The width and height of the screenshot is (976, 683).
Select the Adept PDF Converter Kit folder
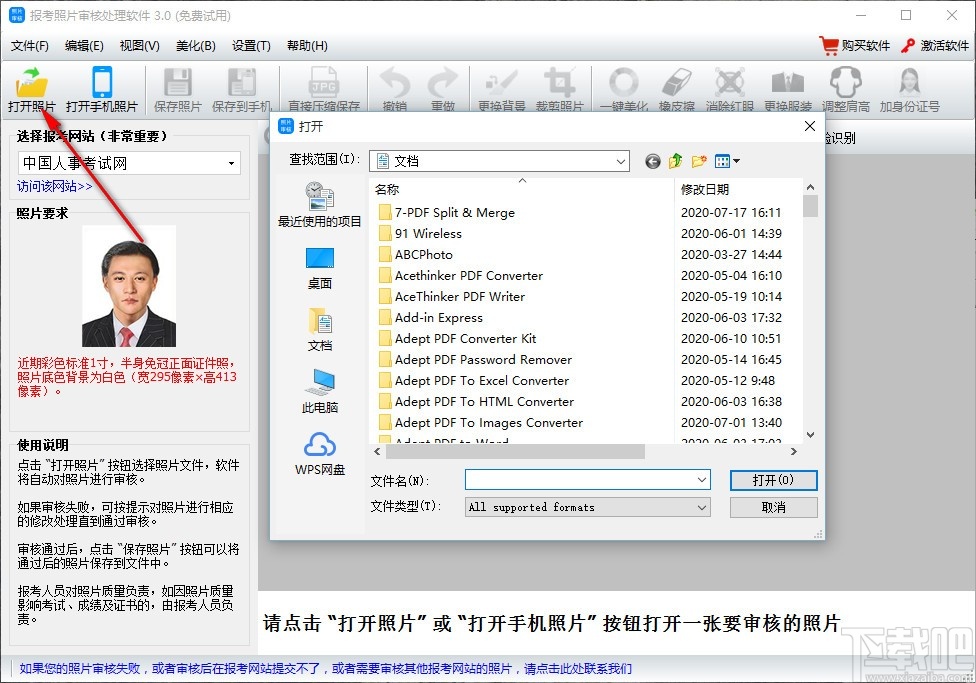pyautogui.click(x=457, y=339)
